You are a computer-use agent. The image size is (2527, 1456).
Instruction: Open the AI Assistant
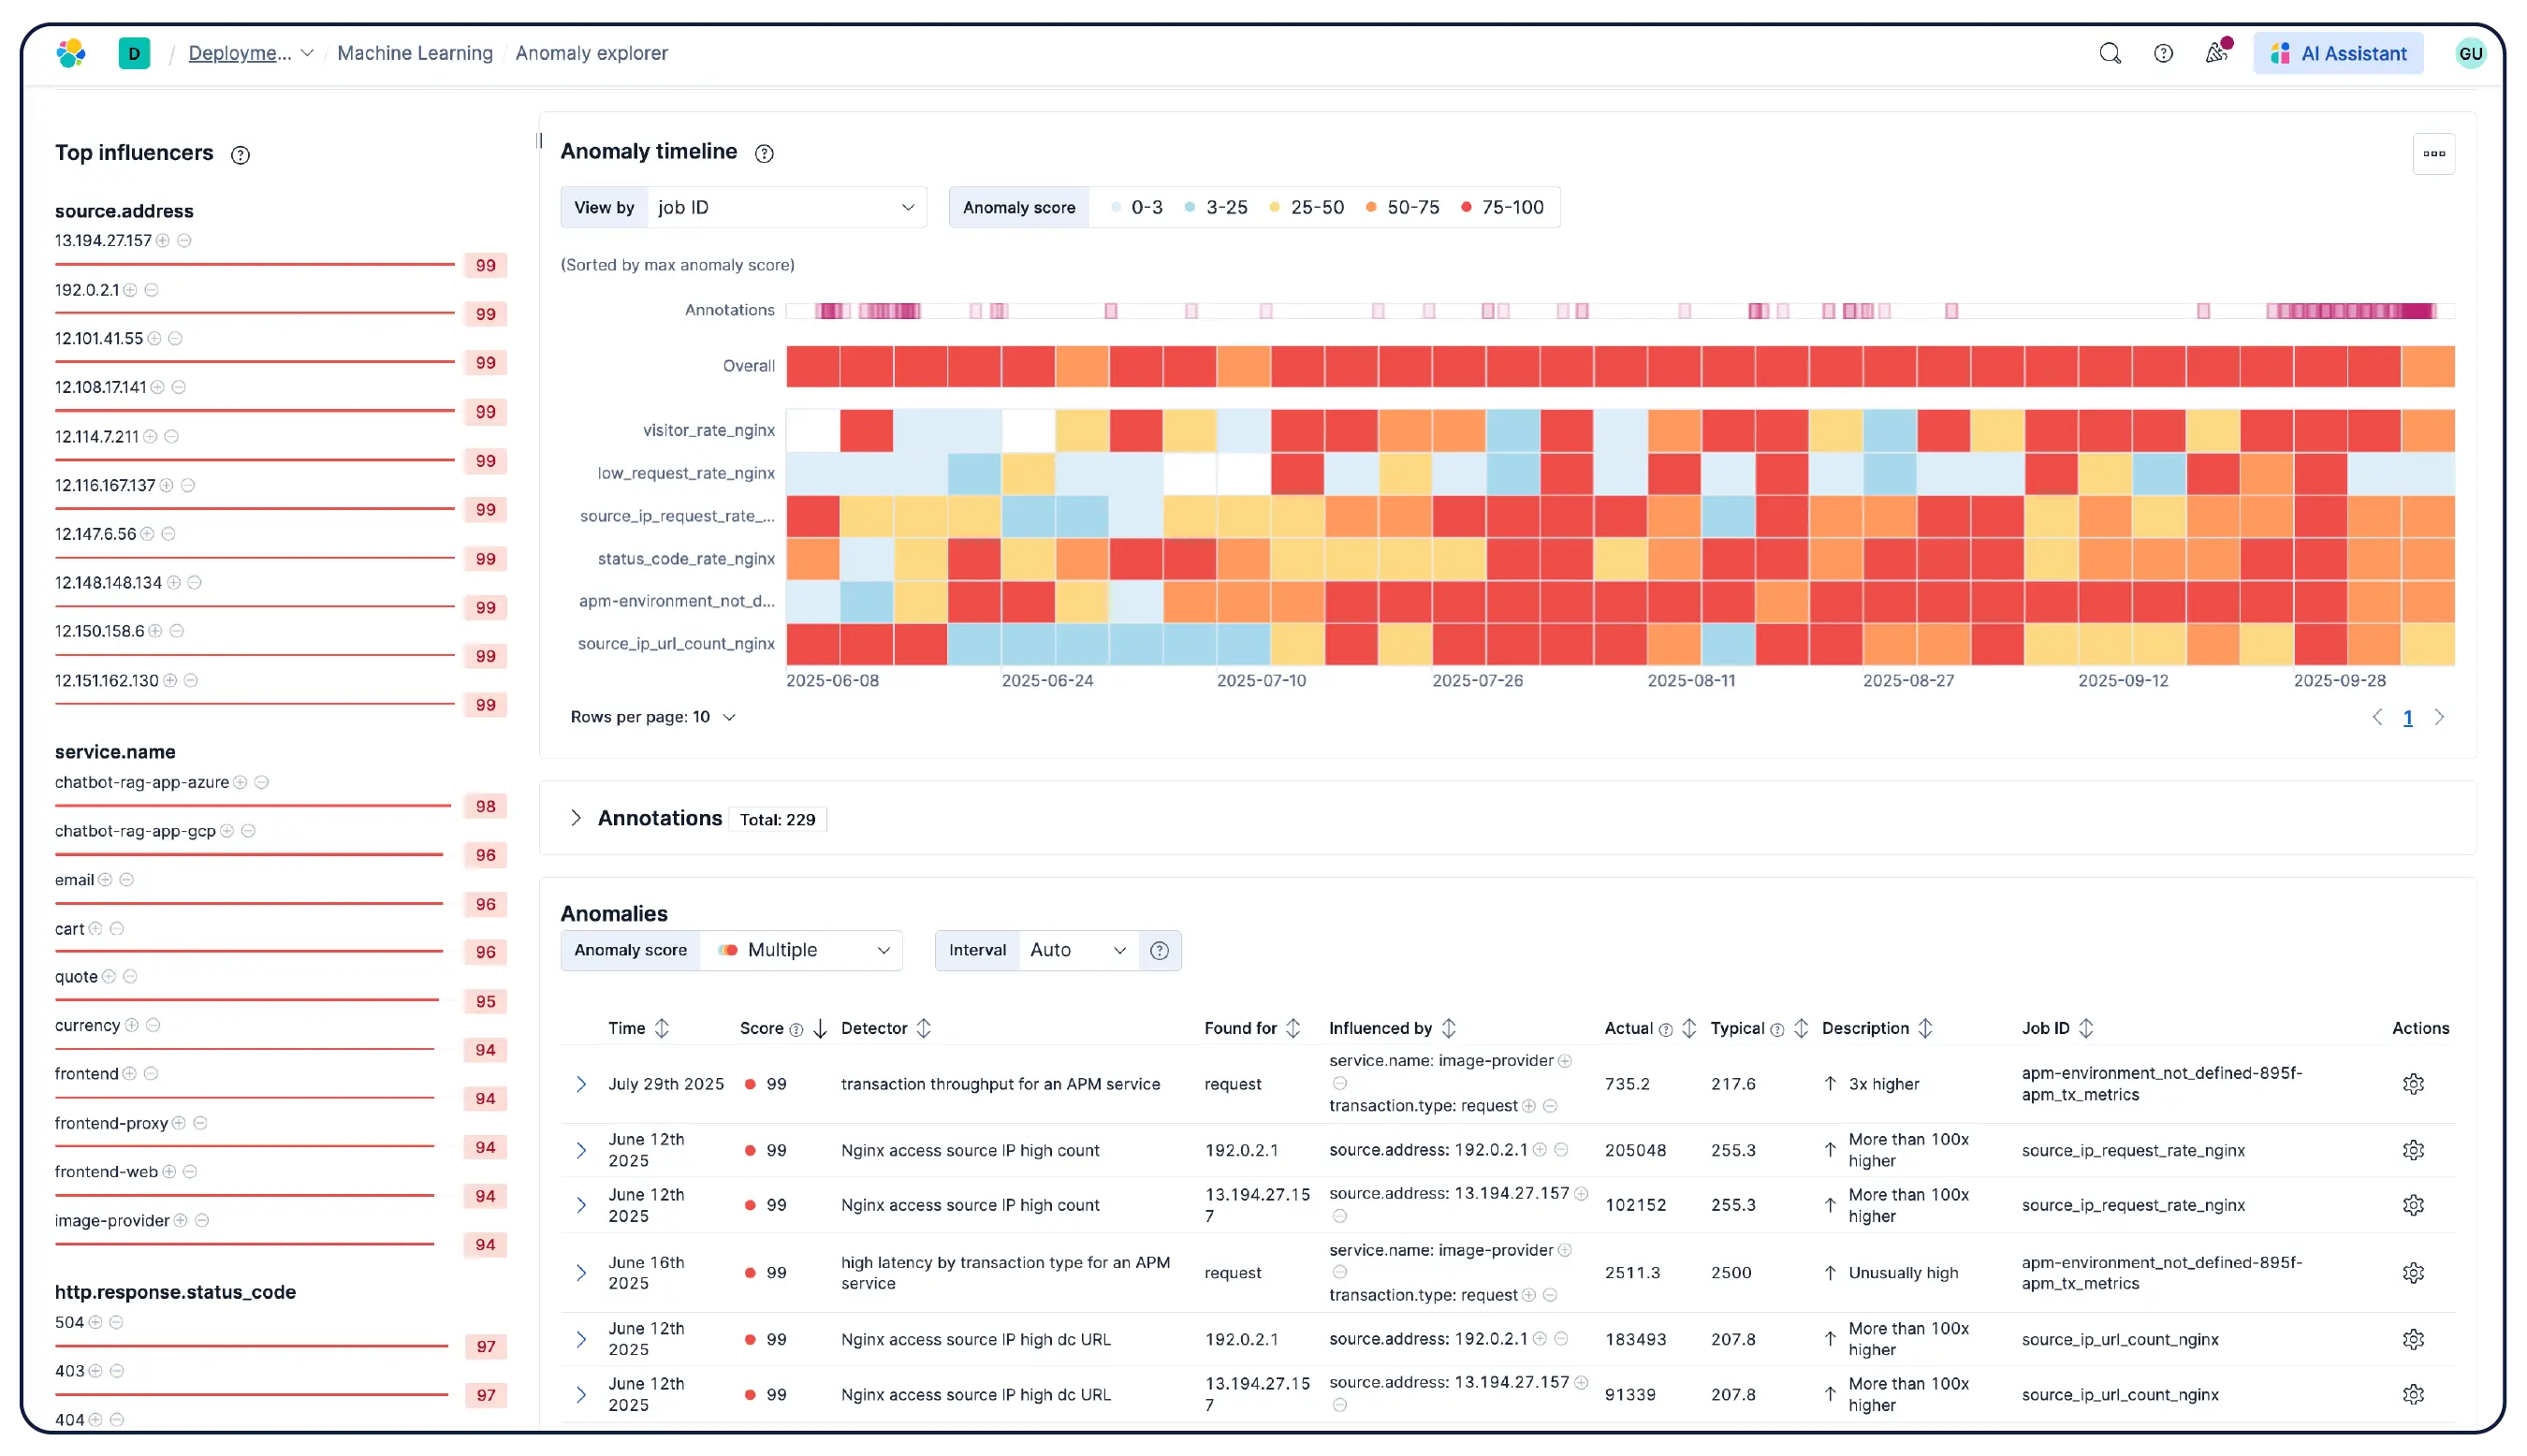(2338, 53)
